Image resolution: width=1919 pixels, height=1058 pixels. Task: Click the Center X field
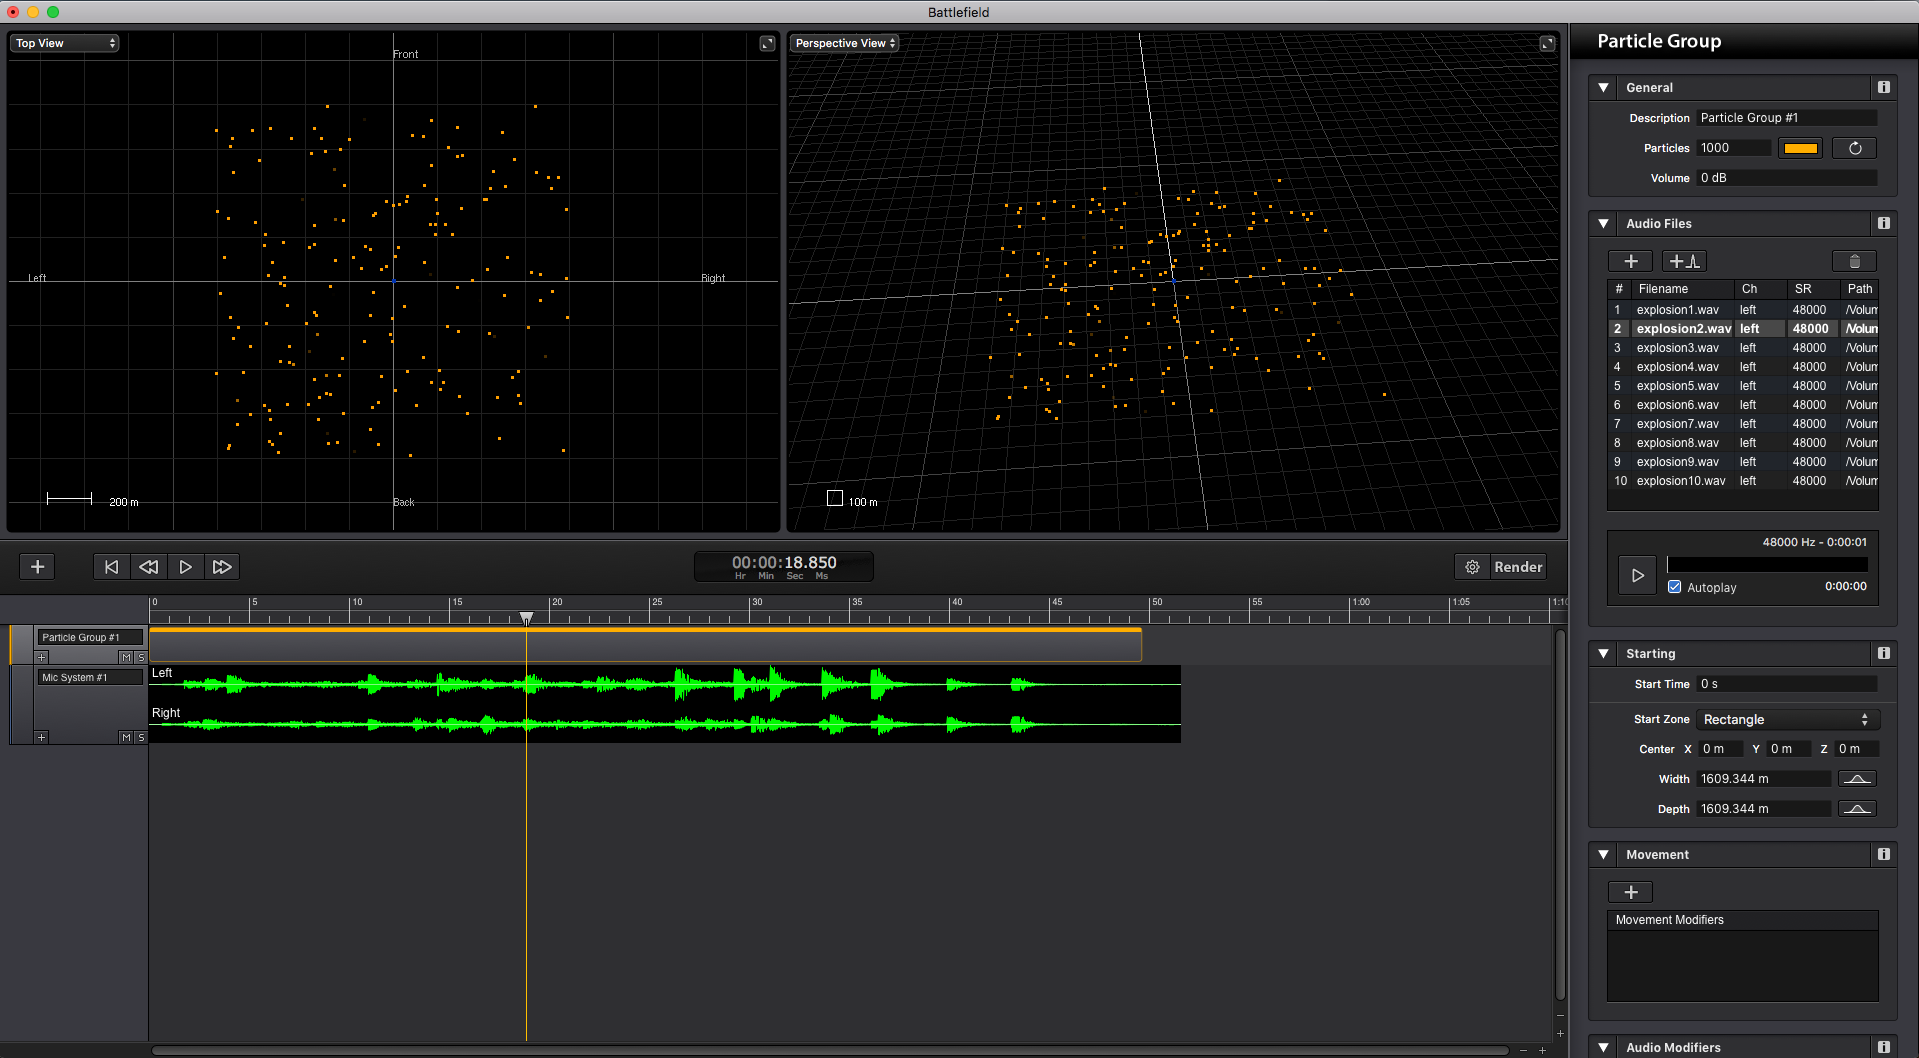[1722, 749]
